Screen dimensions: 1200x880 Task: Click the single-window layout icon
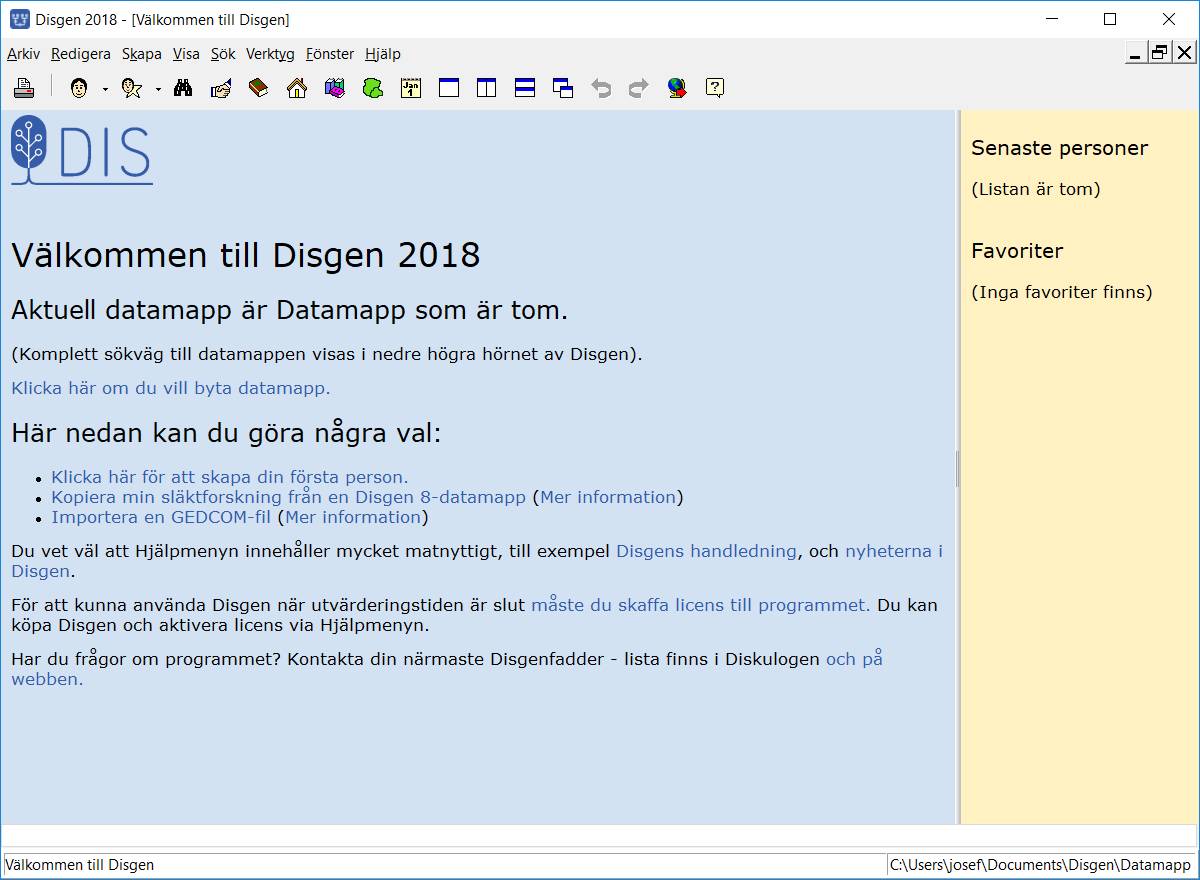pyautogui.click(x=449, y=88)
